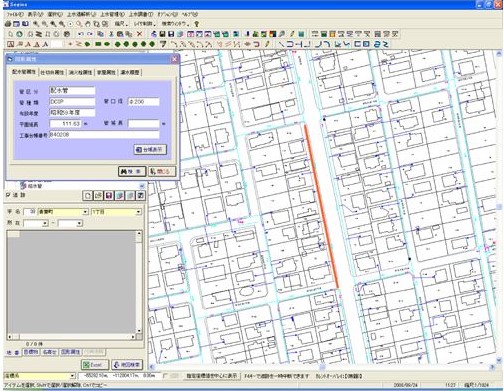Click the map search button beside Excel

point(127,365)
